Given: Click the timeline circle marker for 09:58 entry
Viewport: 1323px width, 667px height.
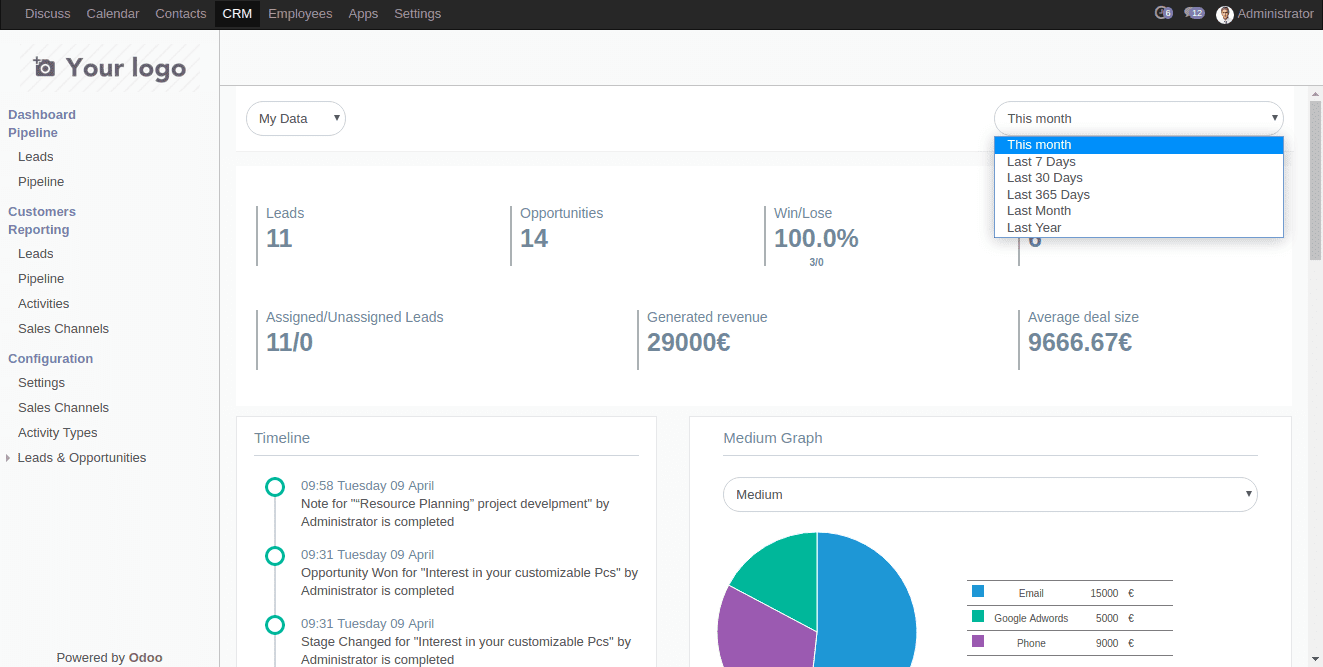Looking at the screenshot, I should 275,487.
